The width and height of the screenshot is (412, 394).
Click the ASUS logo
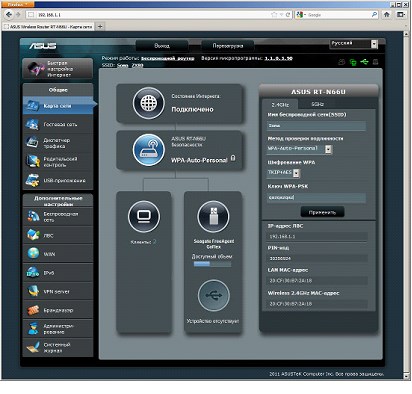43,46
